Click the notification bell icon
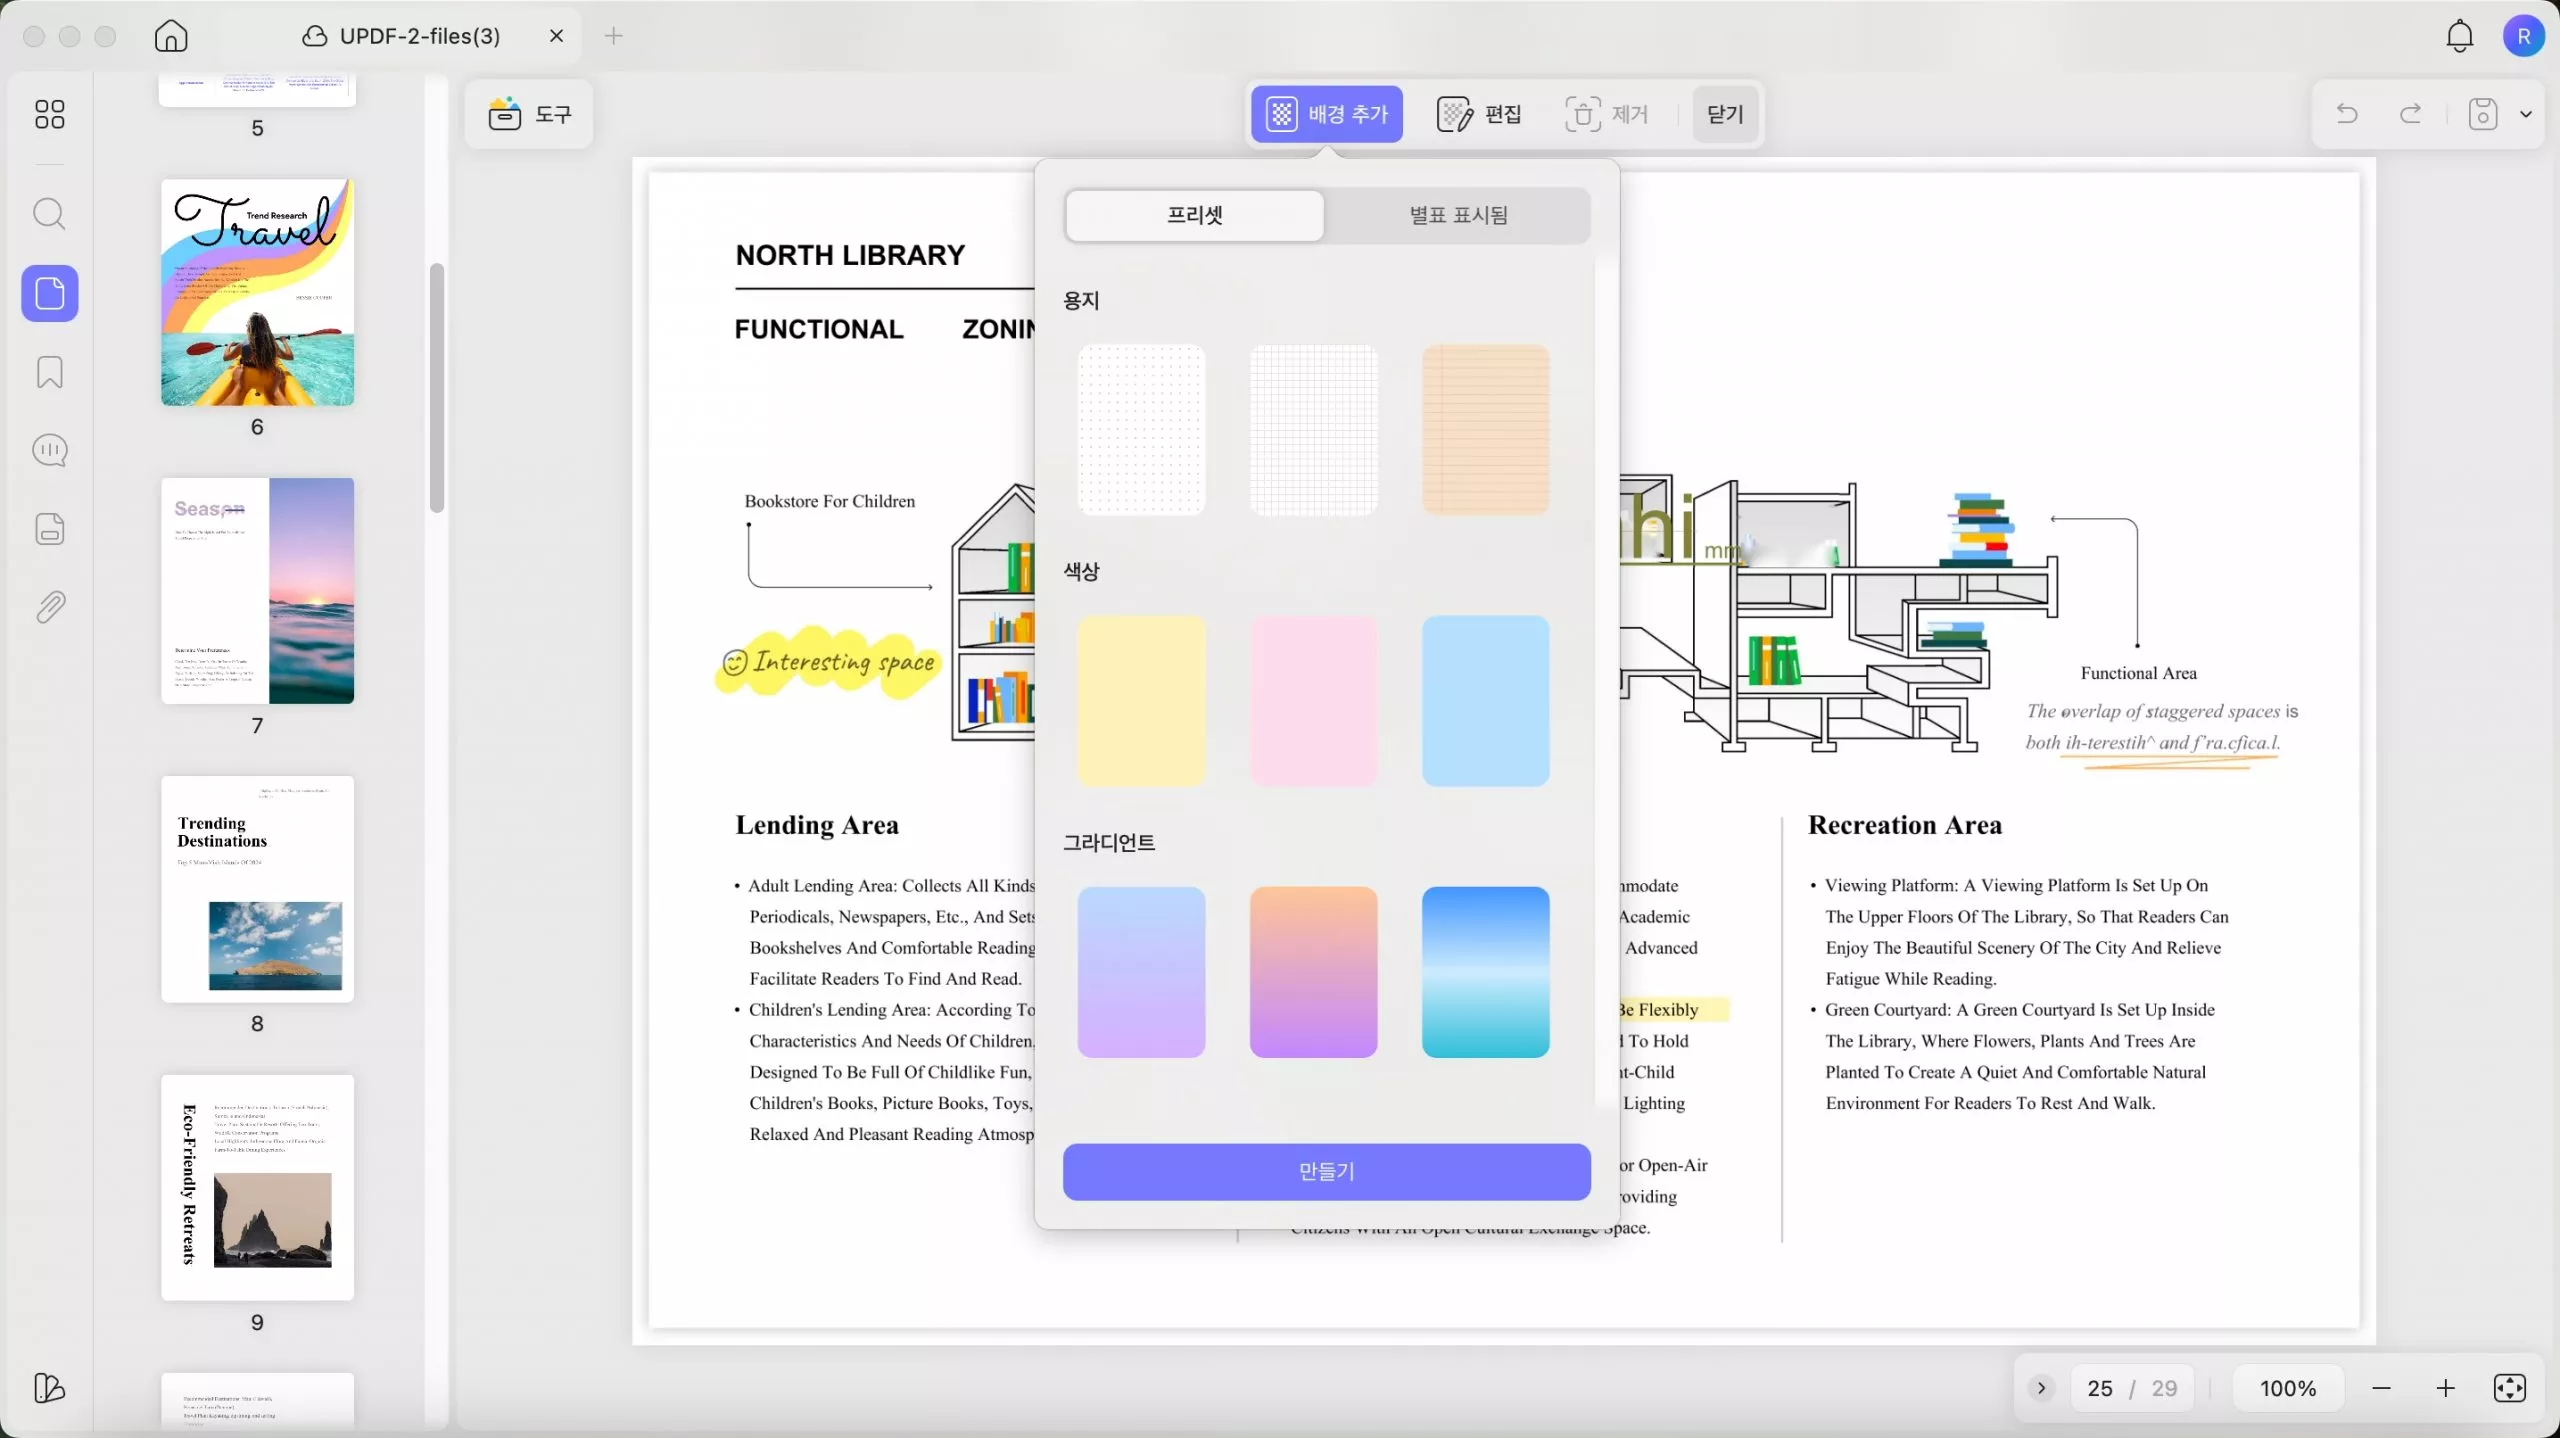Image resolution: width=2560 pixels, height=1438 pixels. (x=2459, y=37)
